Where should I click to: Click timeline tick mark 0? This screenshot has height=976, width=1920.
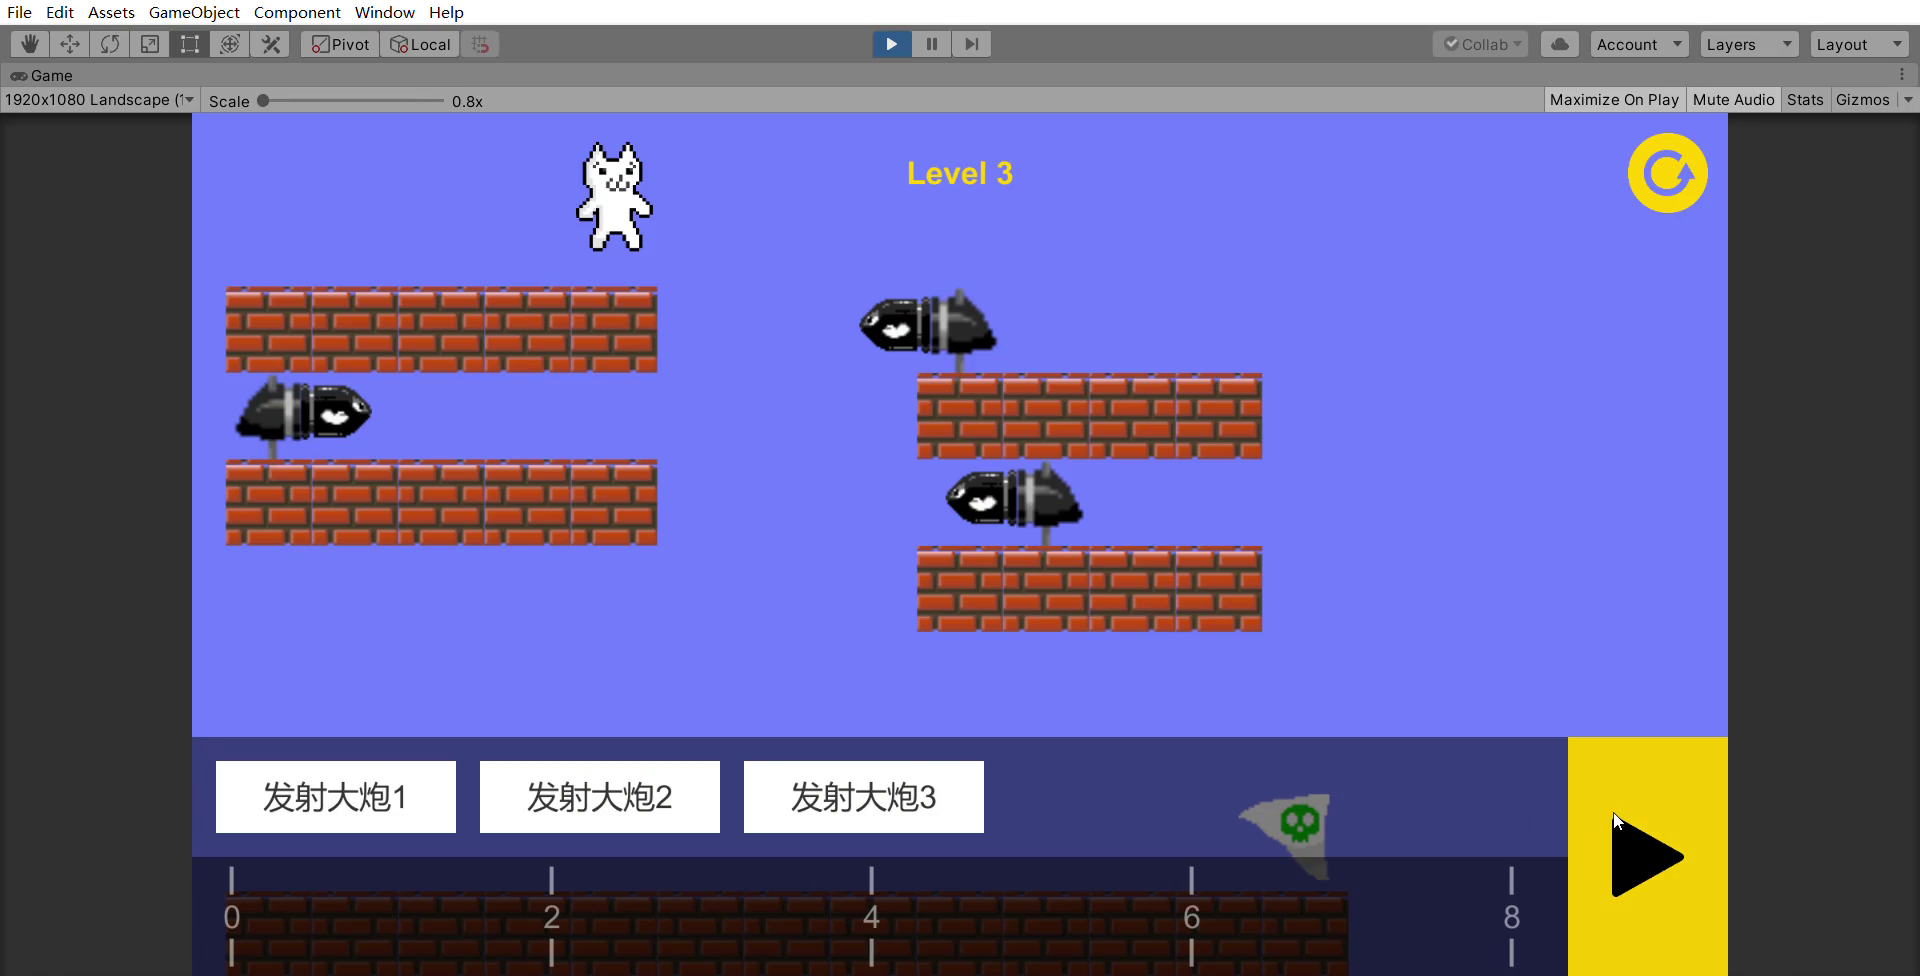tap(232, 917)
